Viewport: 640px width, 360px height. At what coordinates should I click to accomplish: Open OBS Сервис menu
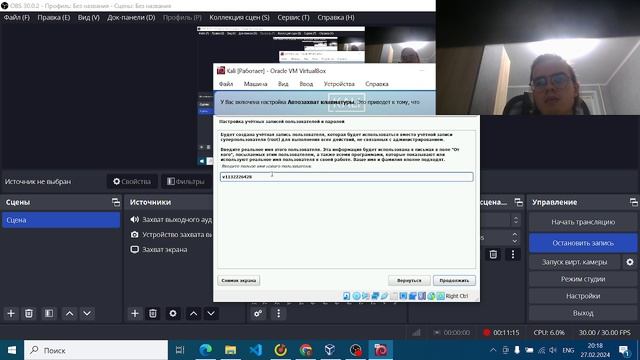(x=293, y=18)
